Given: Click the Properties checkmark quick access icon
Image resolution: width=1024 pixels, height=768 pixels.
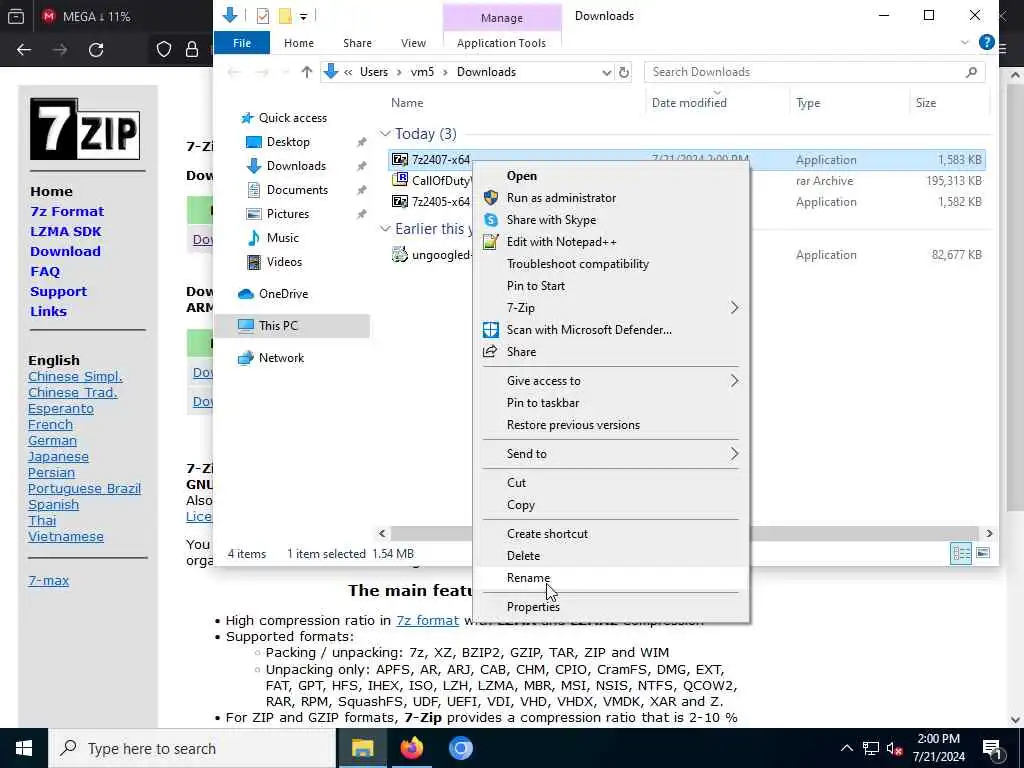Looking at the screenshot, I should (x=263, y=16).
